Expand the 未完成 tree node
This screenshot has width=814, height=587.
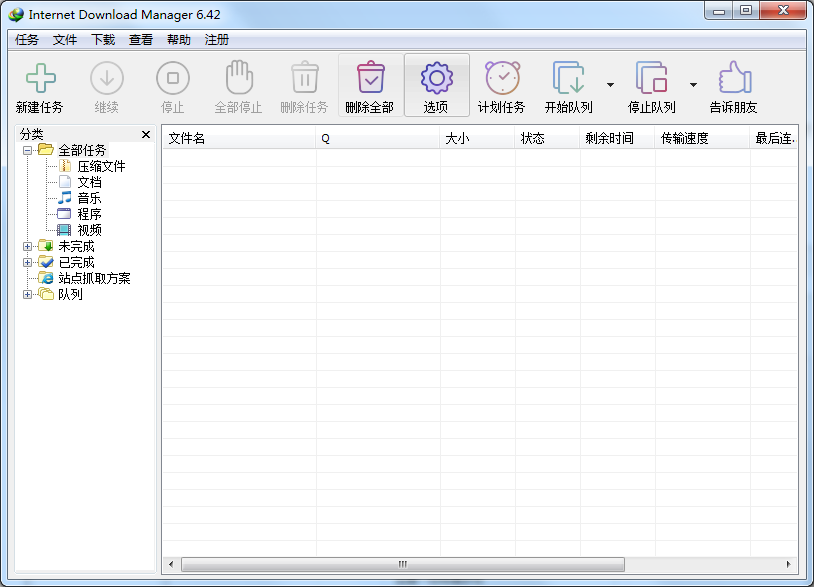[28, 246]
